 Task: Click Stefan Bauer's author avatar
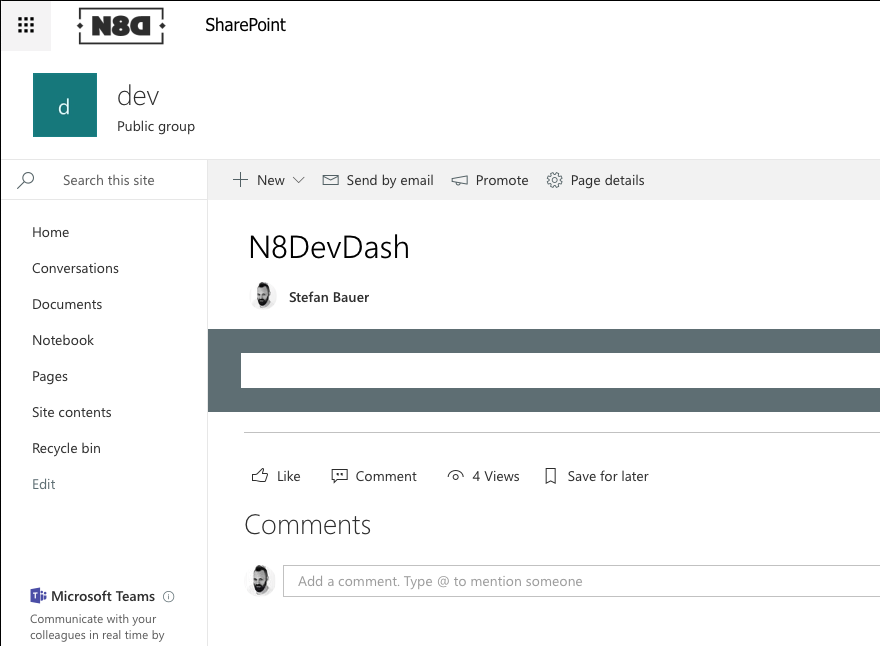coord(263,296)
